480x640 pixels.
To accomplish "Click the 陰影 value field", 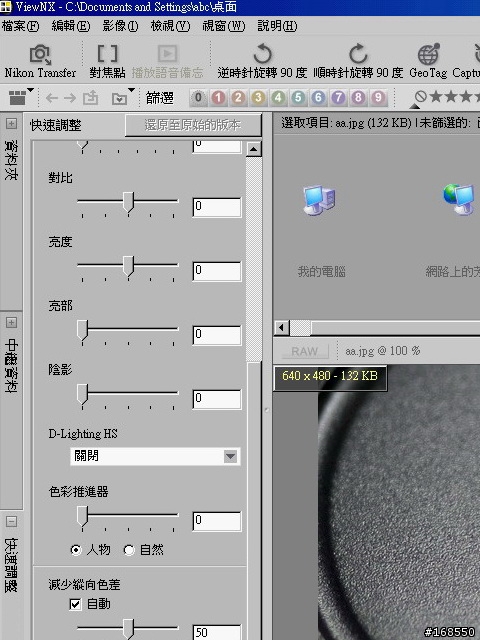I will point(217,399).
